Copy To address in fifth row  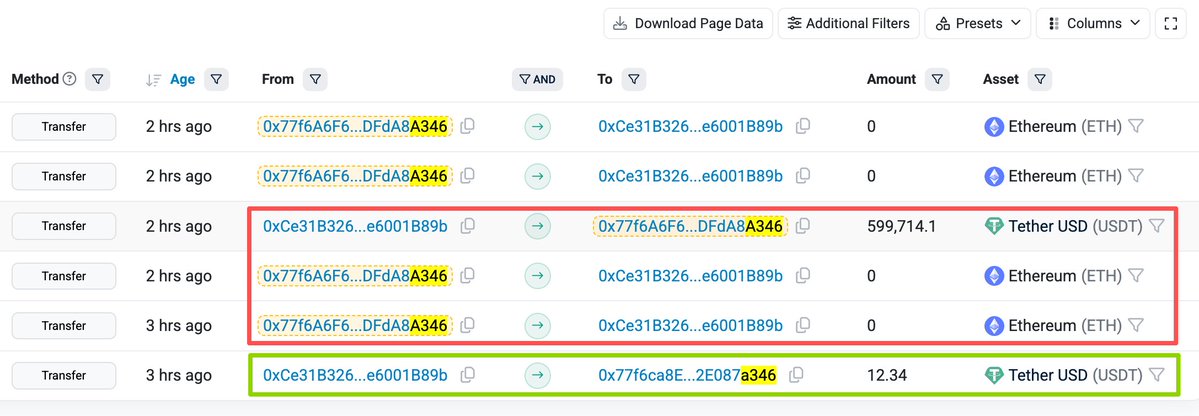click(803, 325)
